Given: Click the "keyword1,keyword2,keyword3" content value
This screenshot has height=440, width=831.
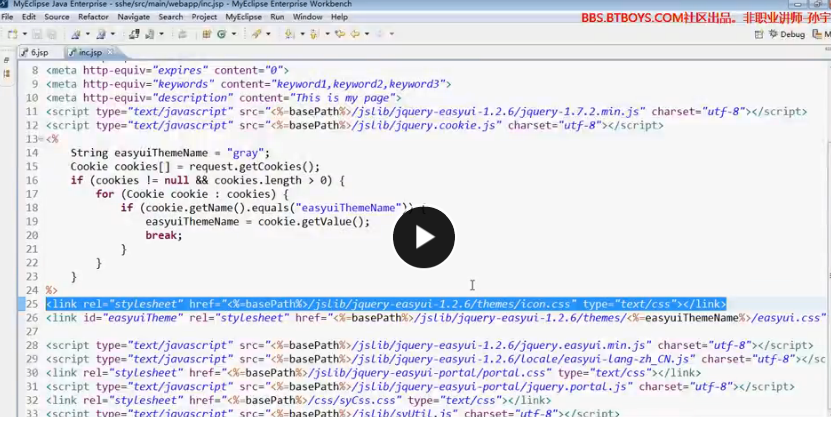Looking at the screenshot, I should click(361, 84).
